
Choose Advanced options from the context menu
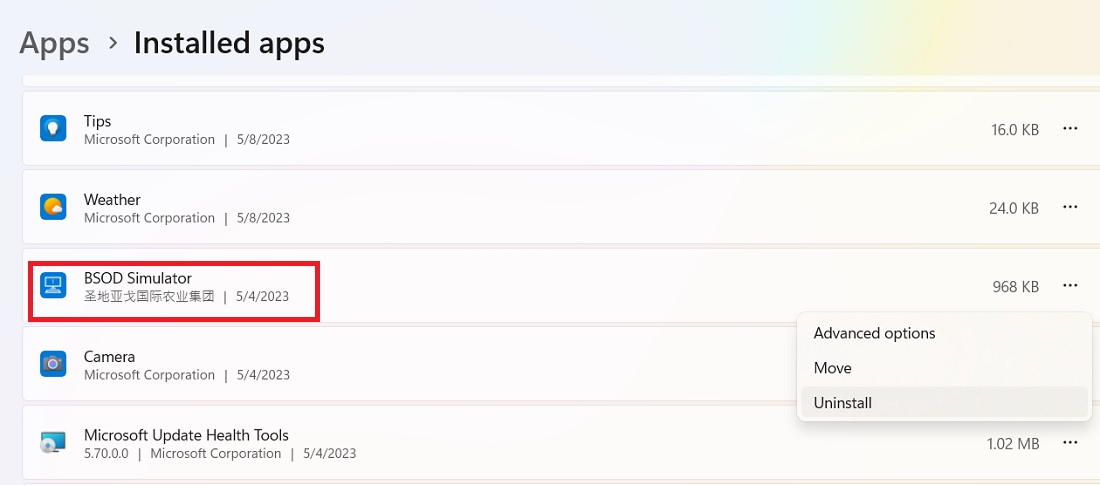point(875,333)
